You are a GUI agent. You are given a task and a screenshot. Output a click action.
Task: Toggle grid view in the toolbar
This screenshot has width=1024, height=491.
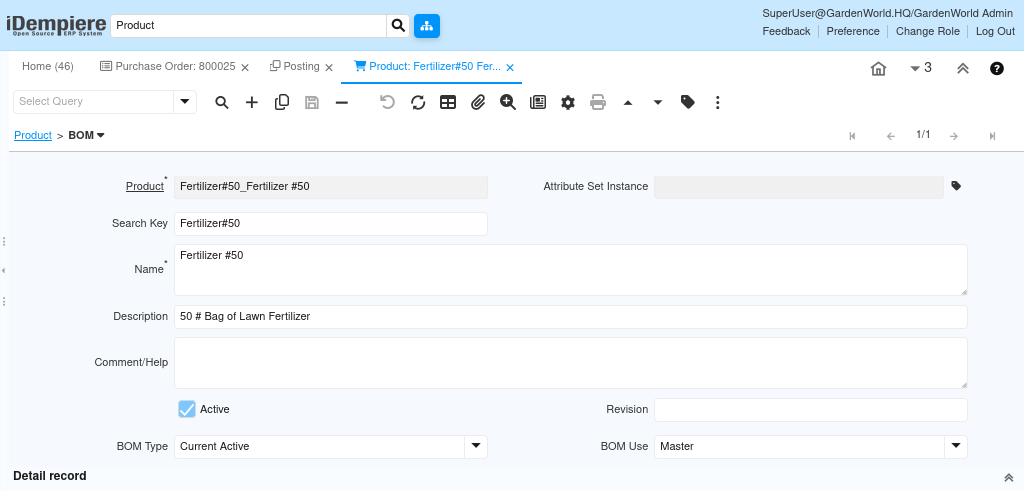[x=448, y=102]
